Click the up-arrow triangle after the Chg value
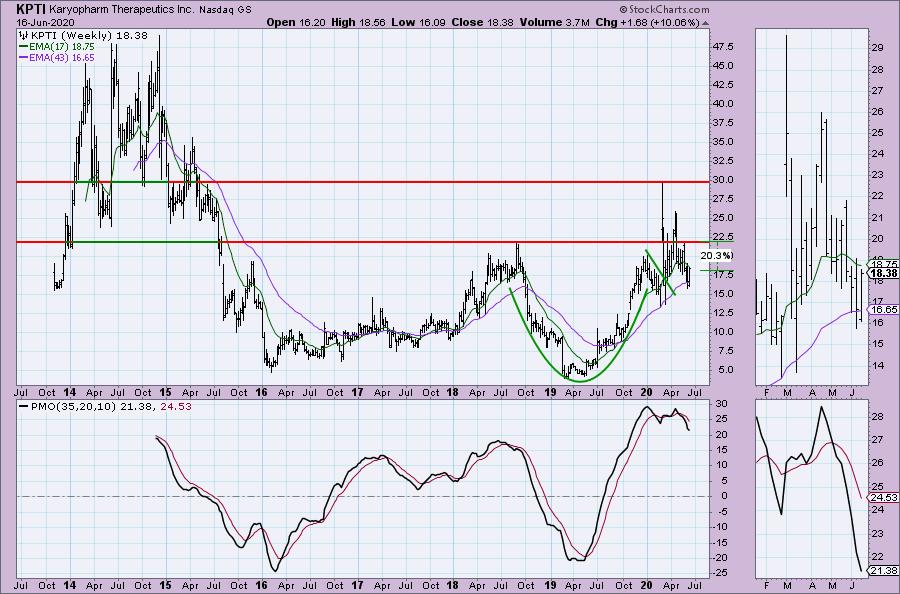The width and height of the screenshot is (900, 594). point(705,23)
